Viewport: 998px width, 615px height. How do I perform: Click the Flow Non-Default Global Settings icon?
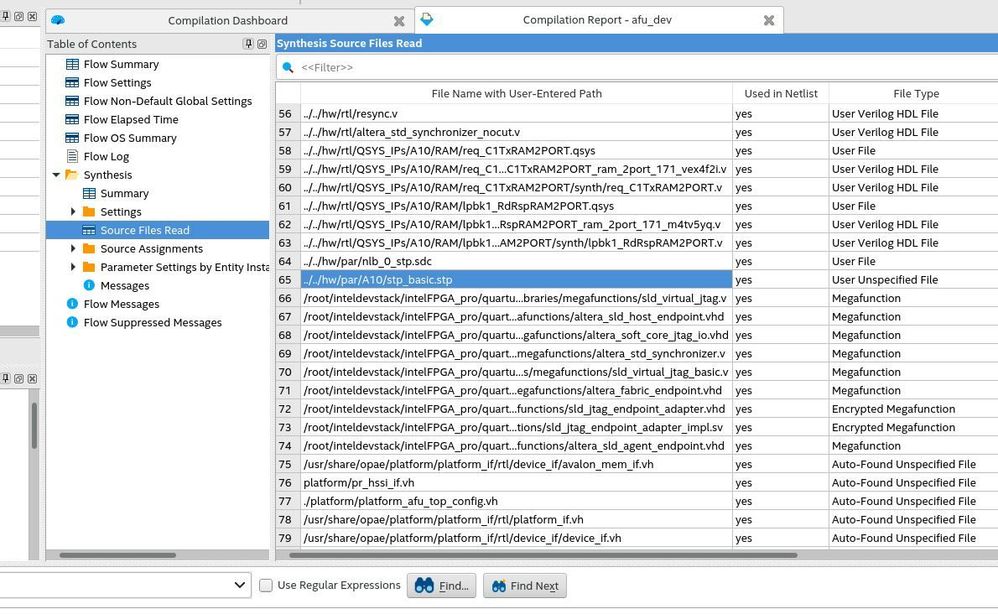[x=73, y=101]
